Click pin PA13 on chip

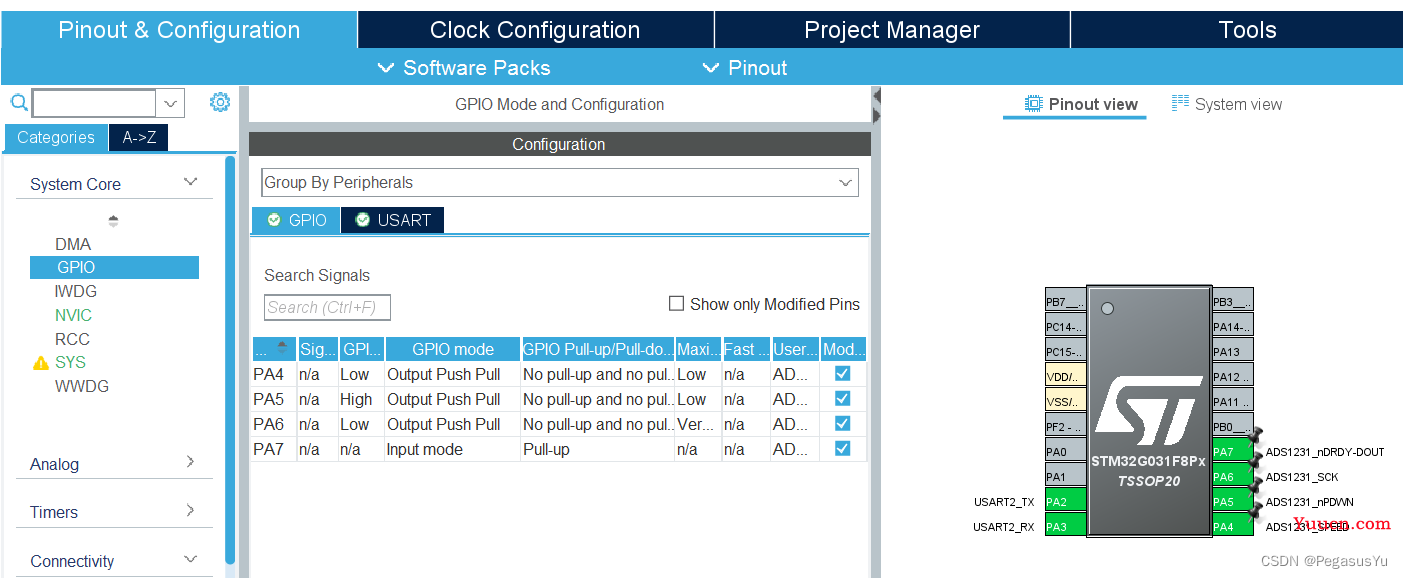tap(1232, 351)
